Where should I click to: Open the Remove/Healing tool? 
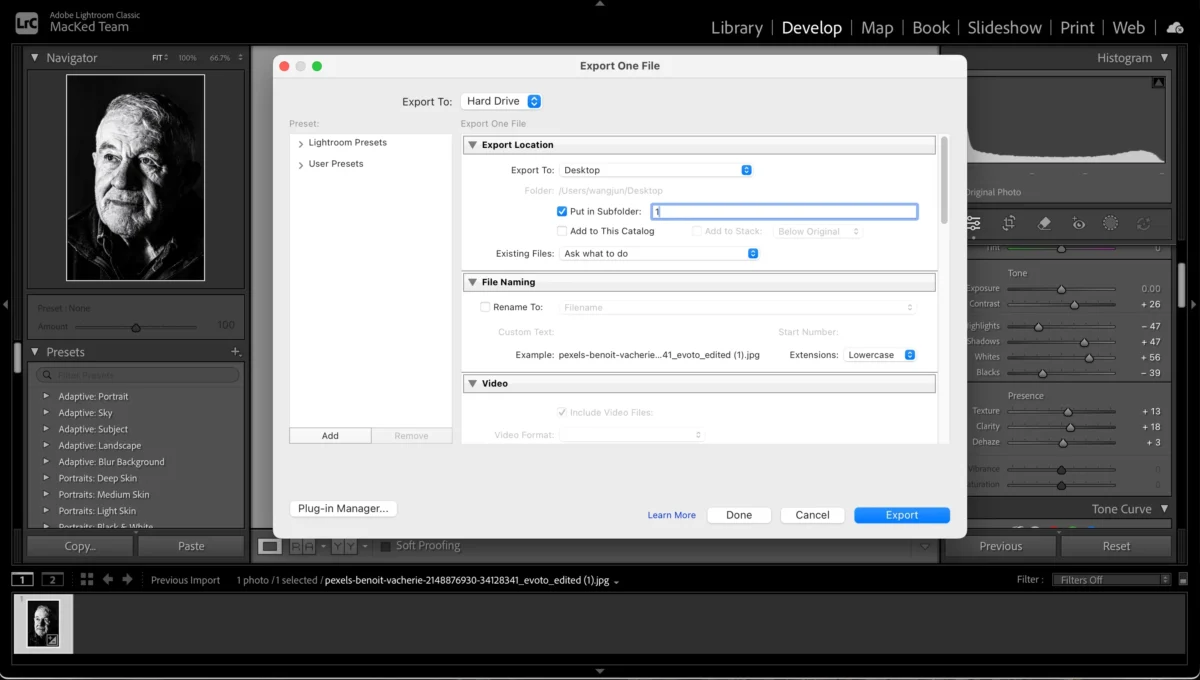point(1044,223)
